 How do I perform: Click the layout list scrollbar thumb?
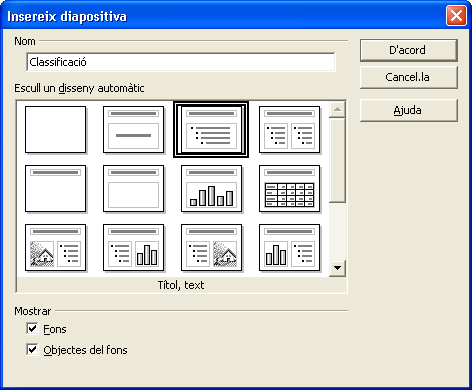(x=337, y=160)
